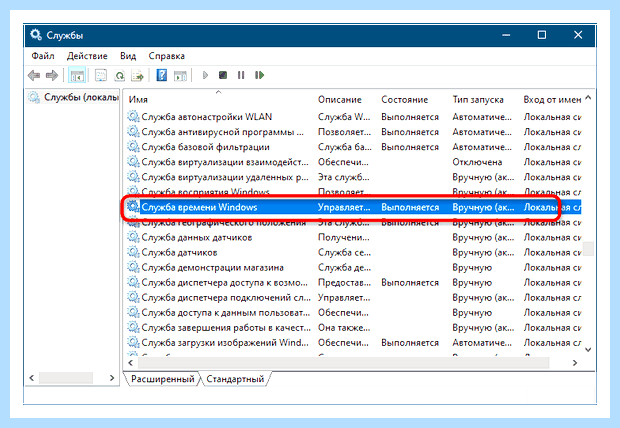620x428 pixels.
Task: Open the Файл menu
Action: pyautogui.click(x=43, y=56)
